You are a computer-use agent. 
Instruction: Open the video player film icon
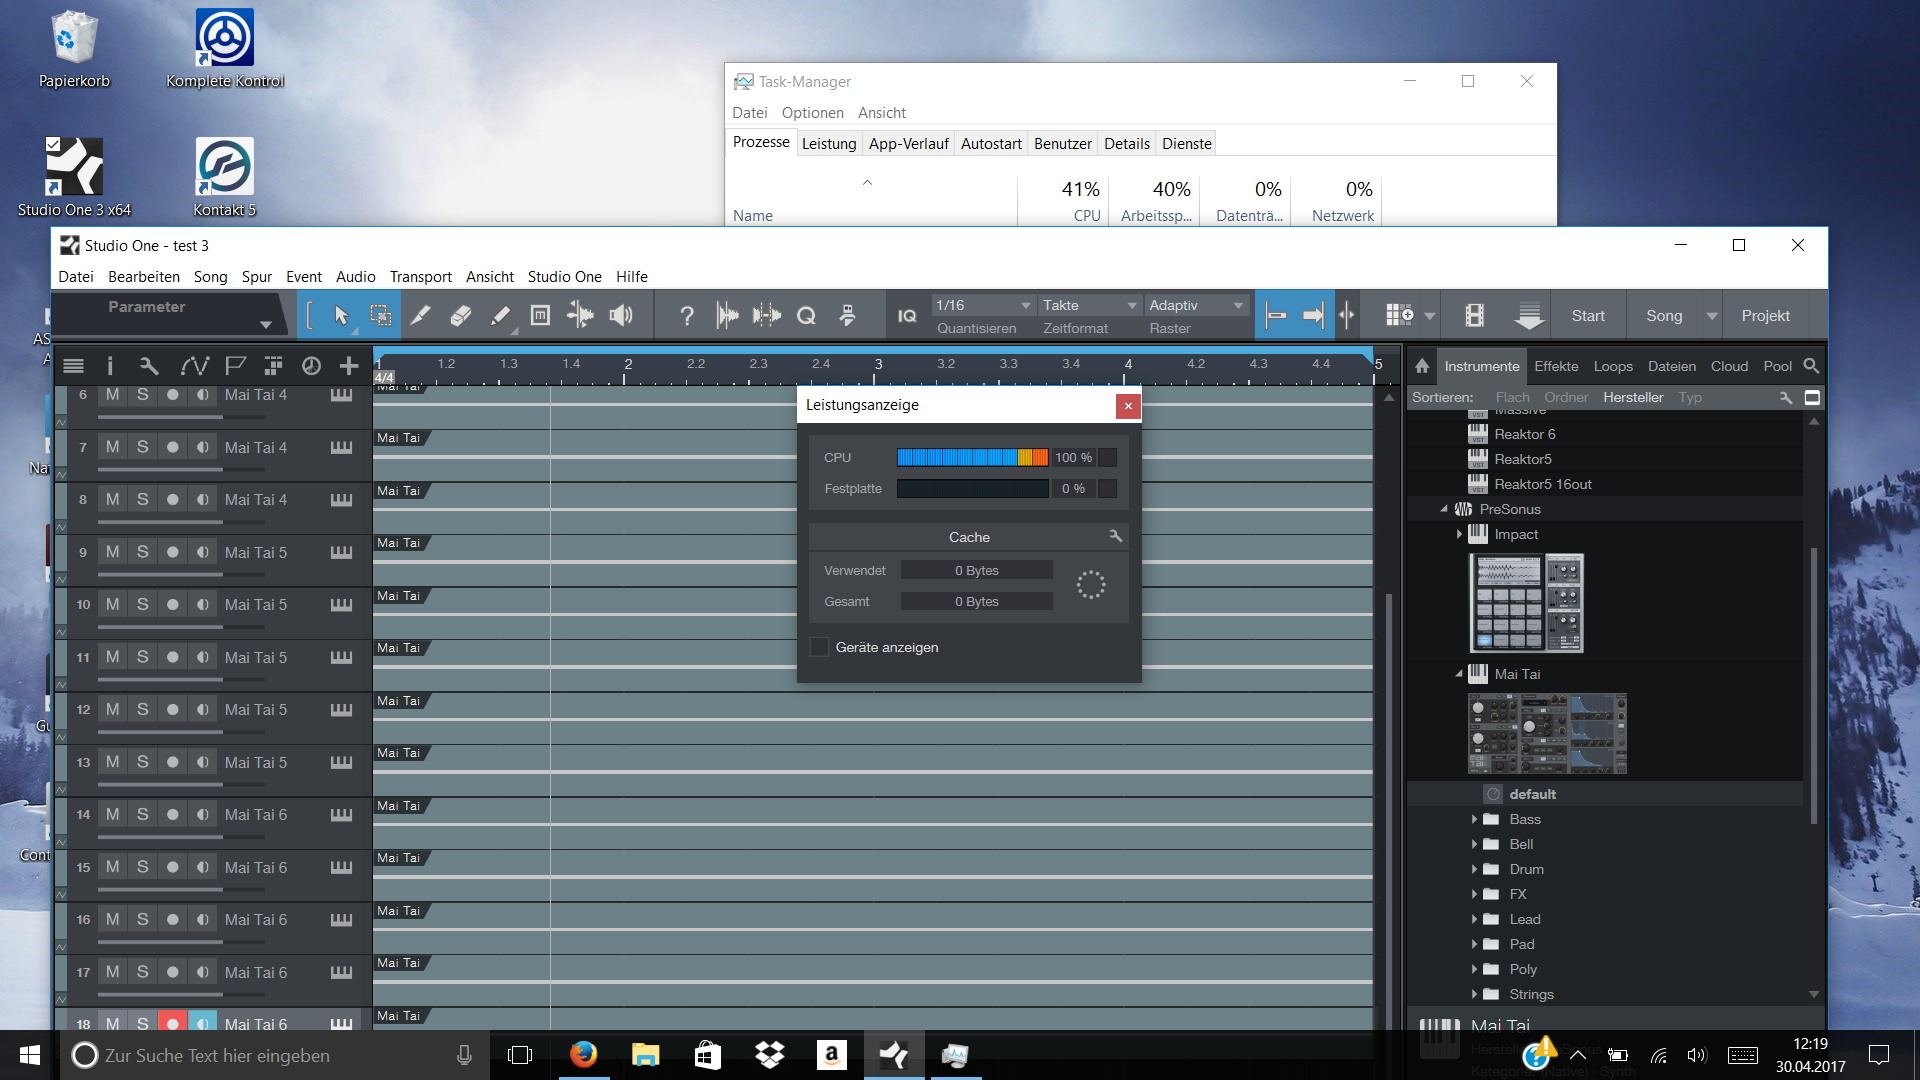click(x=1474, y=316)
